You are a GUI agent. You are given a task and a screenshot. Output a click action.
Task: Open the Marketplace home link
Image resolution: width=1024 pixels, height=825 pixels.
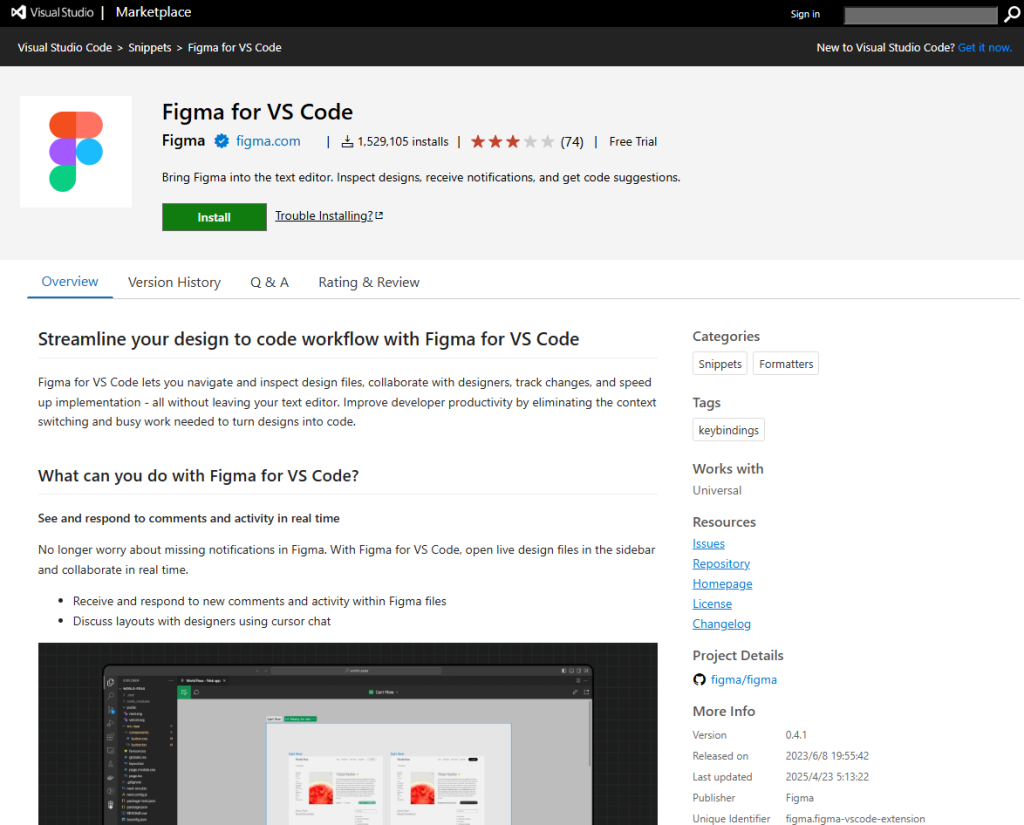coord(153,12)
